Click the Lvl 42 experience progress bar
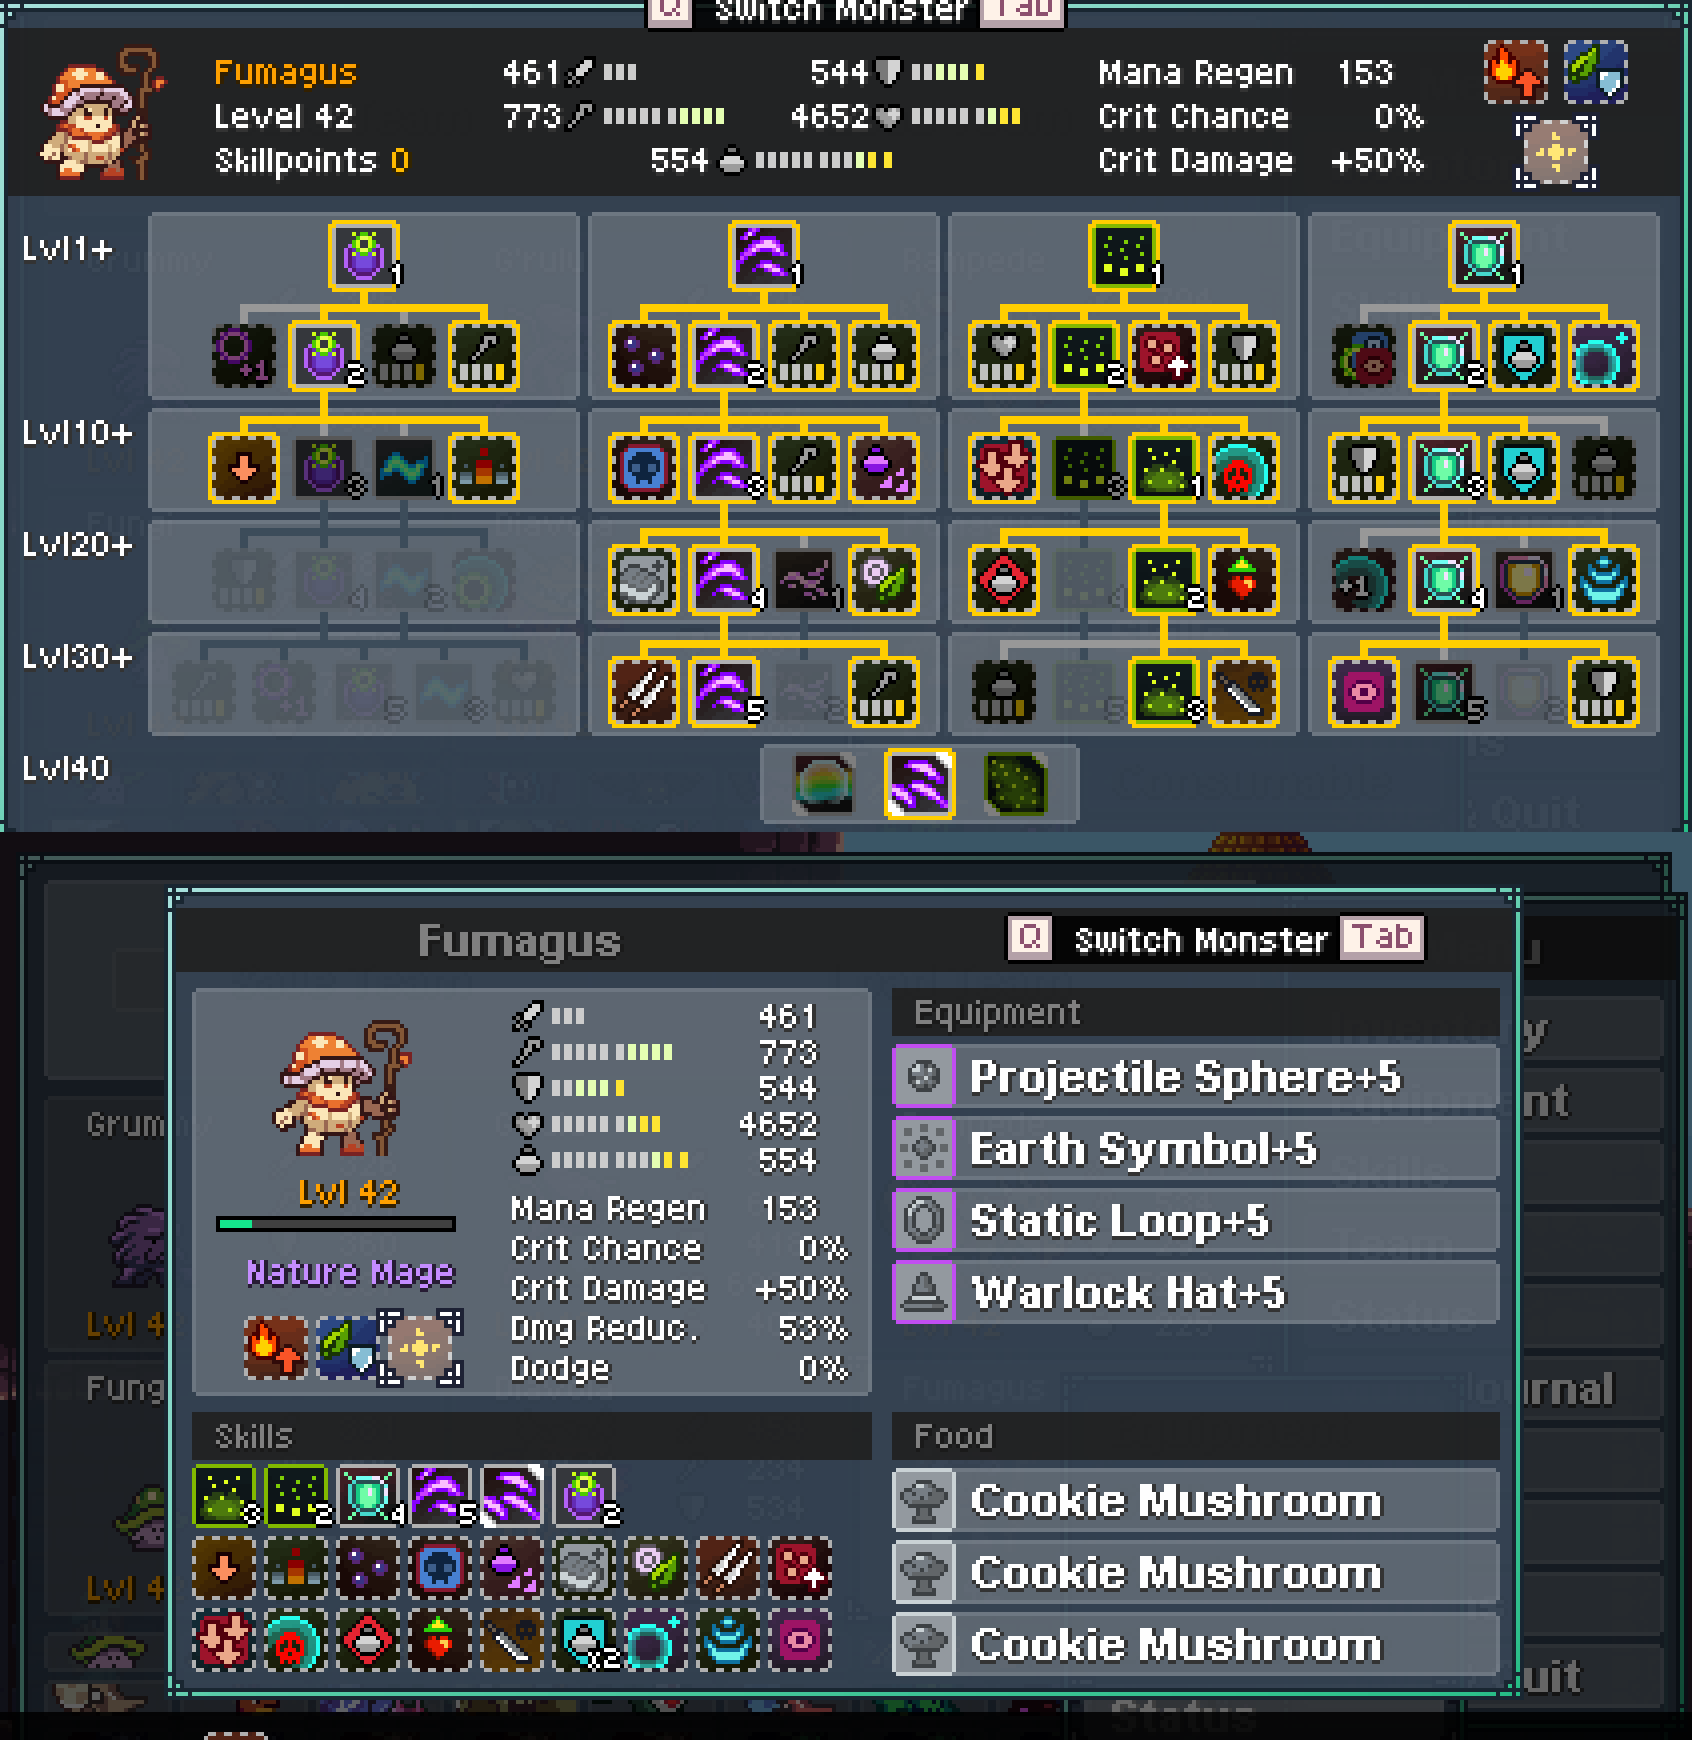The image size is (1692, 1740). [x=336, y=1224]
